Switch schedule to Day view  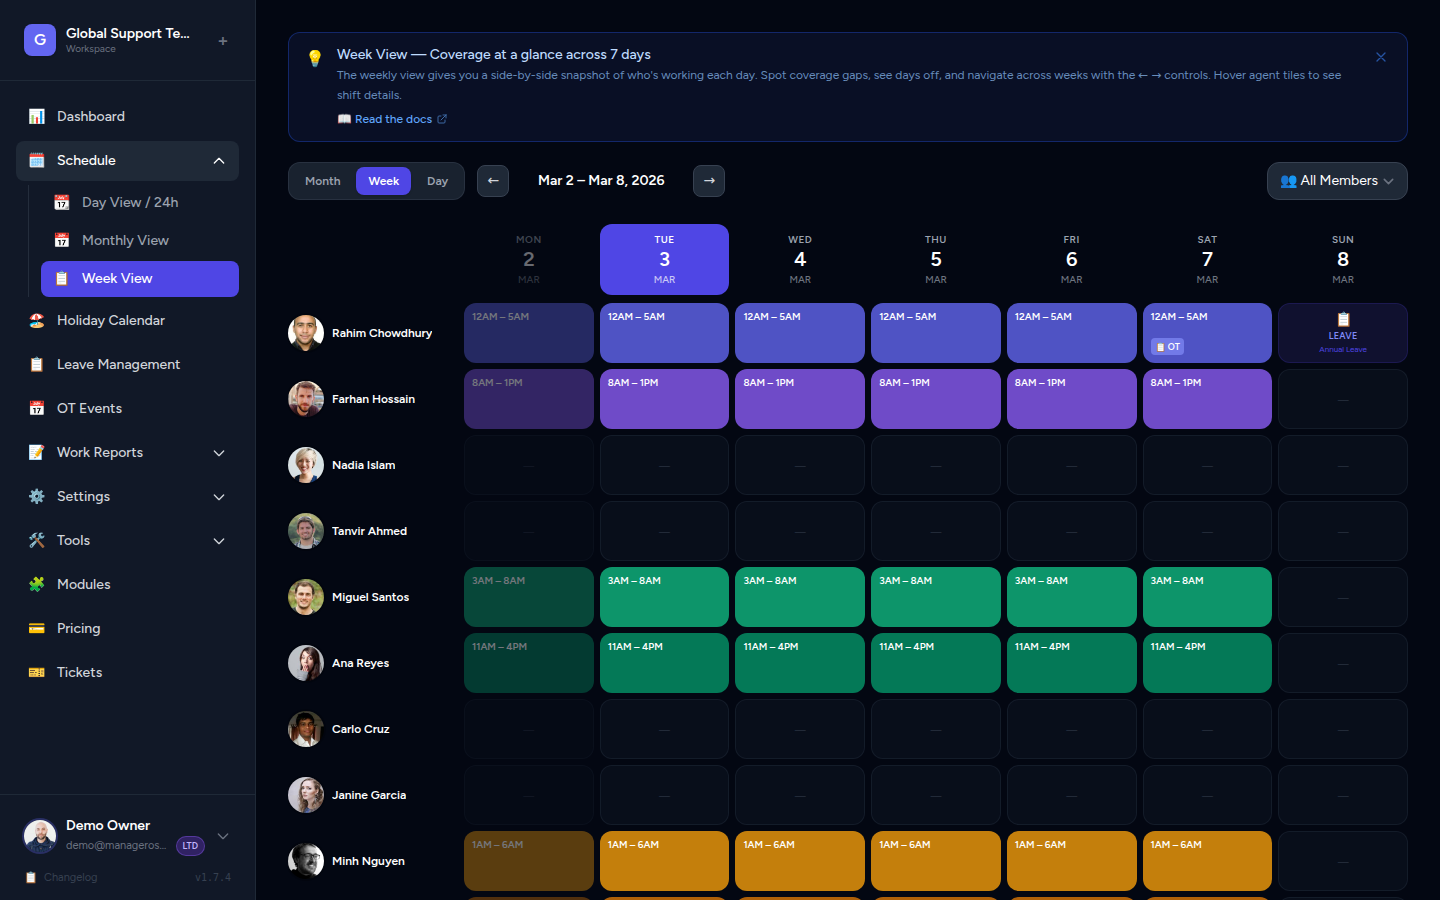click(437, 181)
